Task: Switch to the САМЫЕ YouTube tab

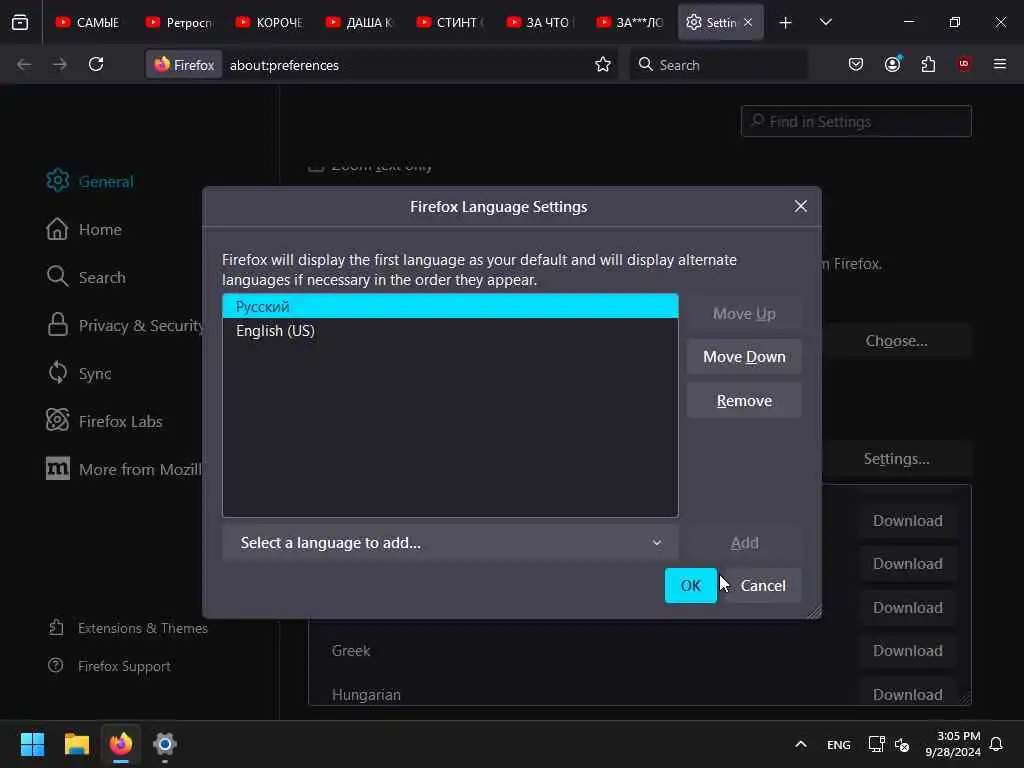Action: pyautogui.click(x=88, y=22)
